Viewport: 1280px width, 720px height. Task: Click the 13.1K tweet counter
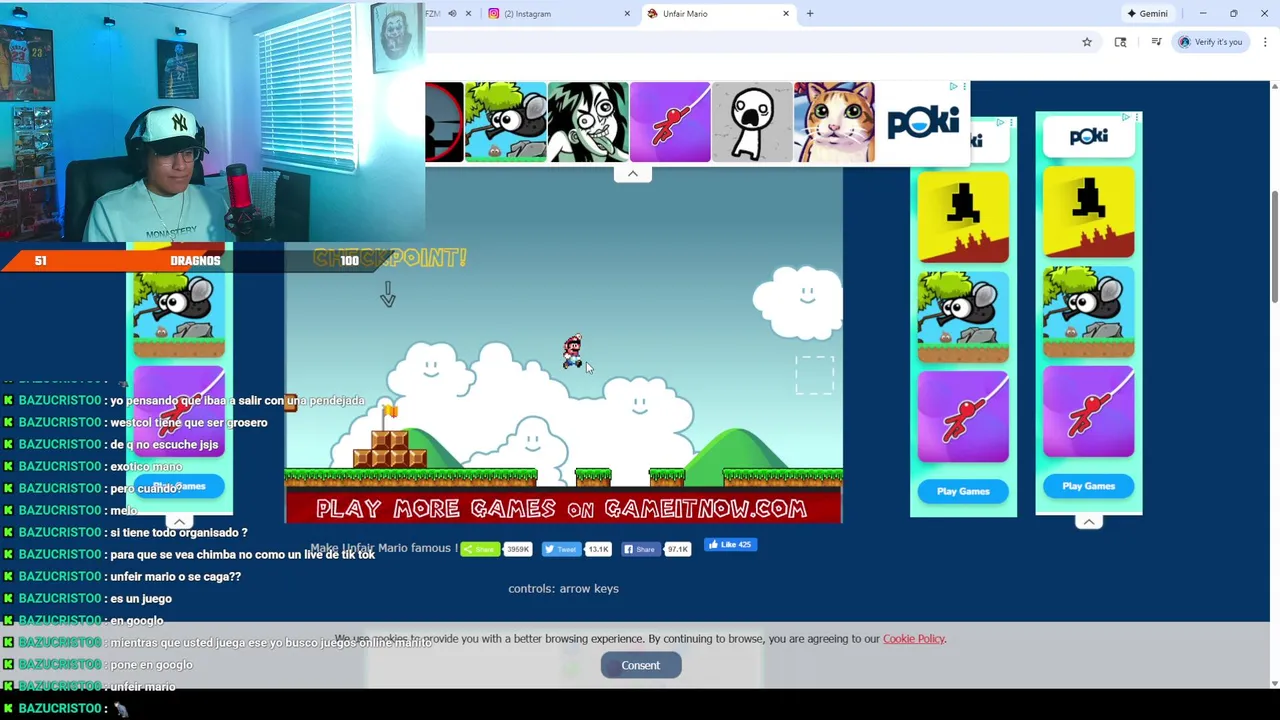[x=598, y=549]
